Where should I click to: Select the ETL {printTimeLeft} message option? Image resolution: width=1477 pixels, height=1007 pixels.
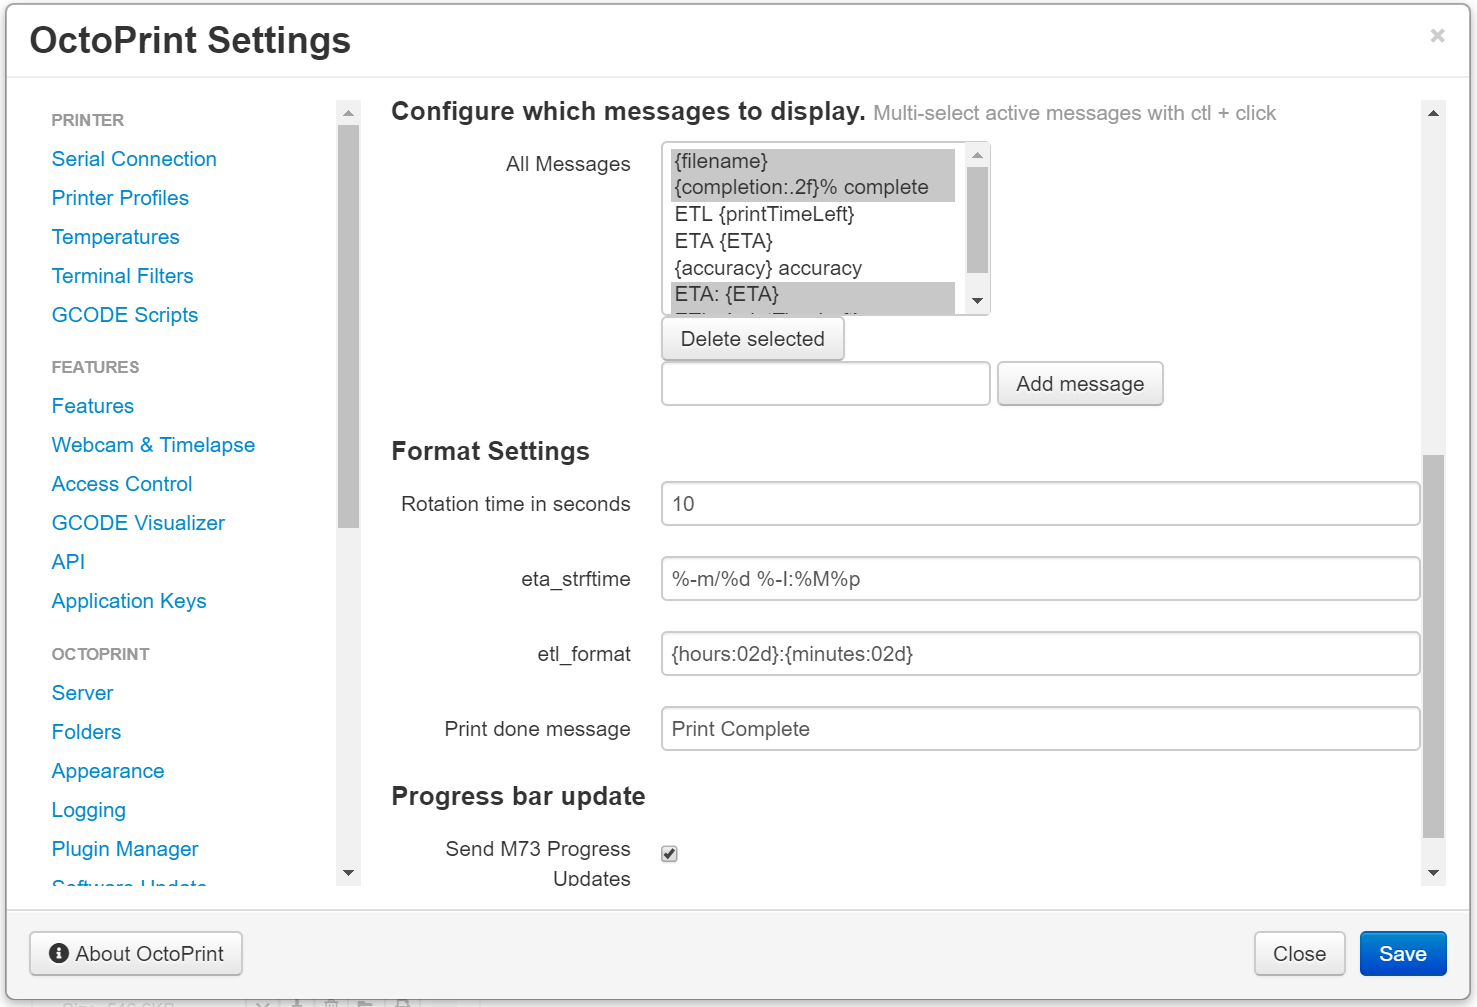tap(764, 214)
